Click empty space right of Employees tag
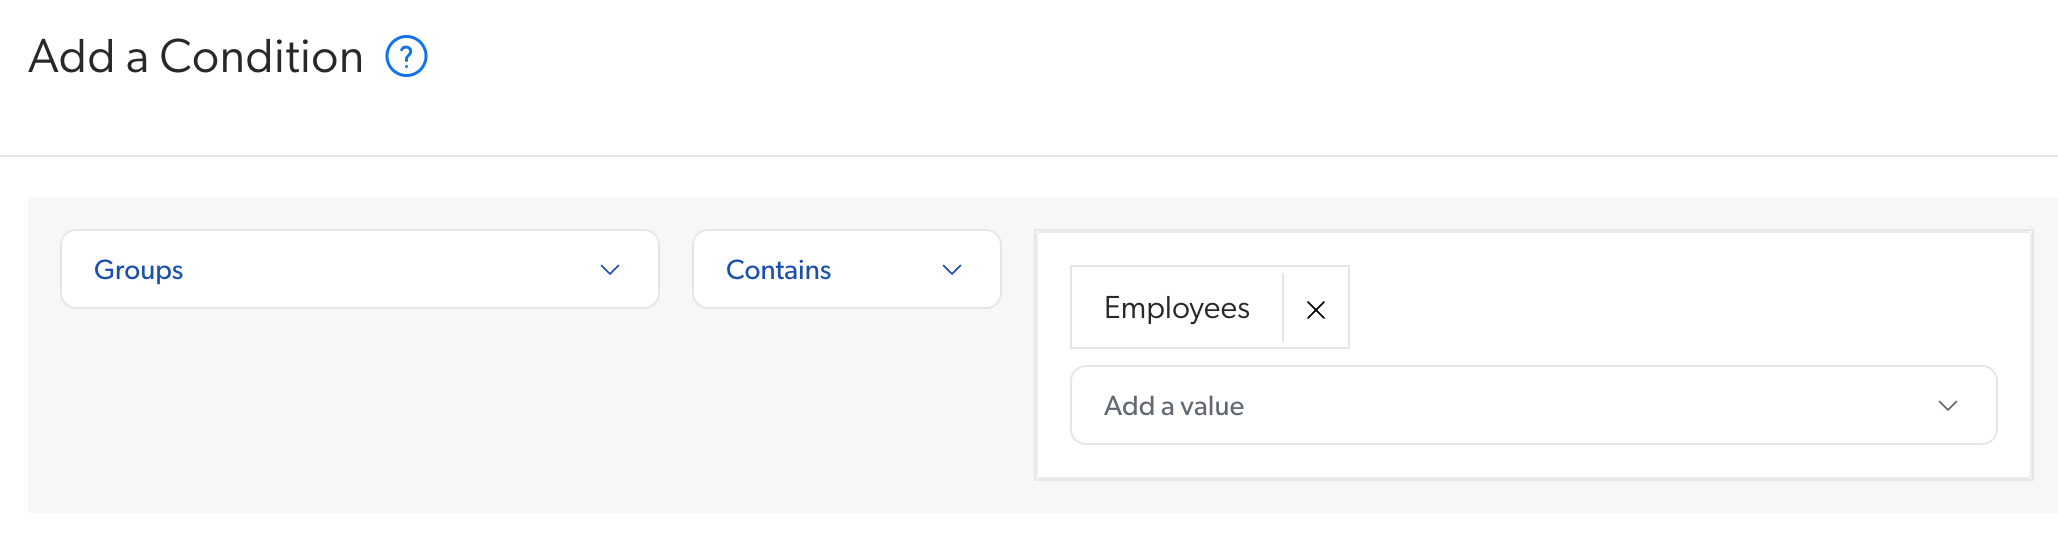2058x540 pixels. 1650,308
